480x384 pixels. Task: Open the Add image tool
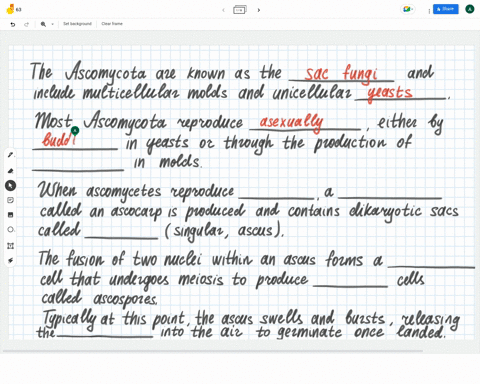coord(10,215)
